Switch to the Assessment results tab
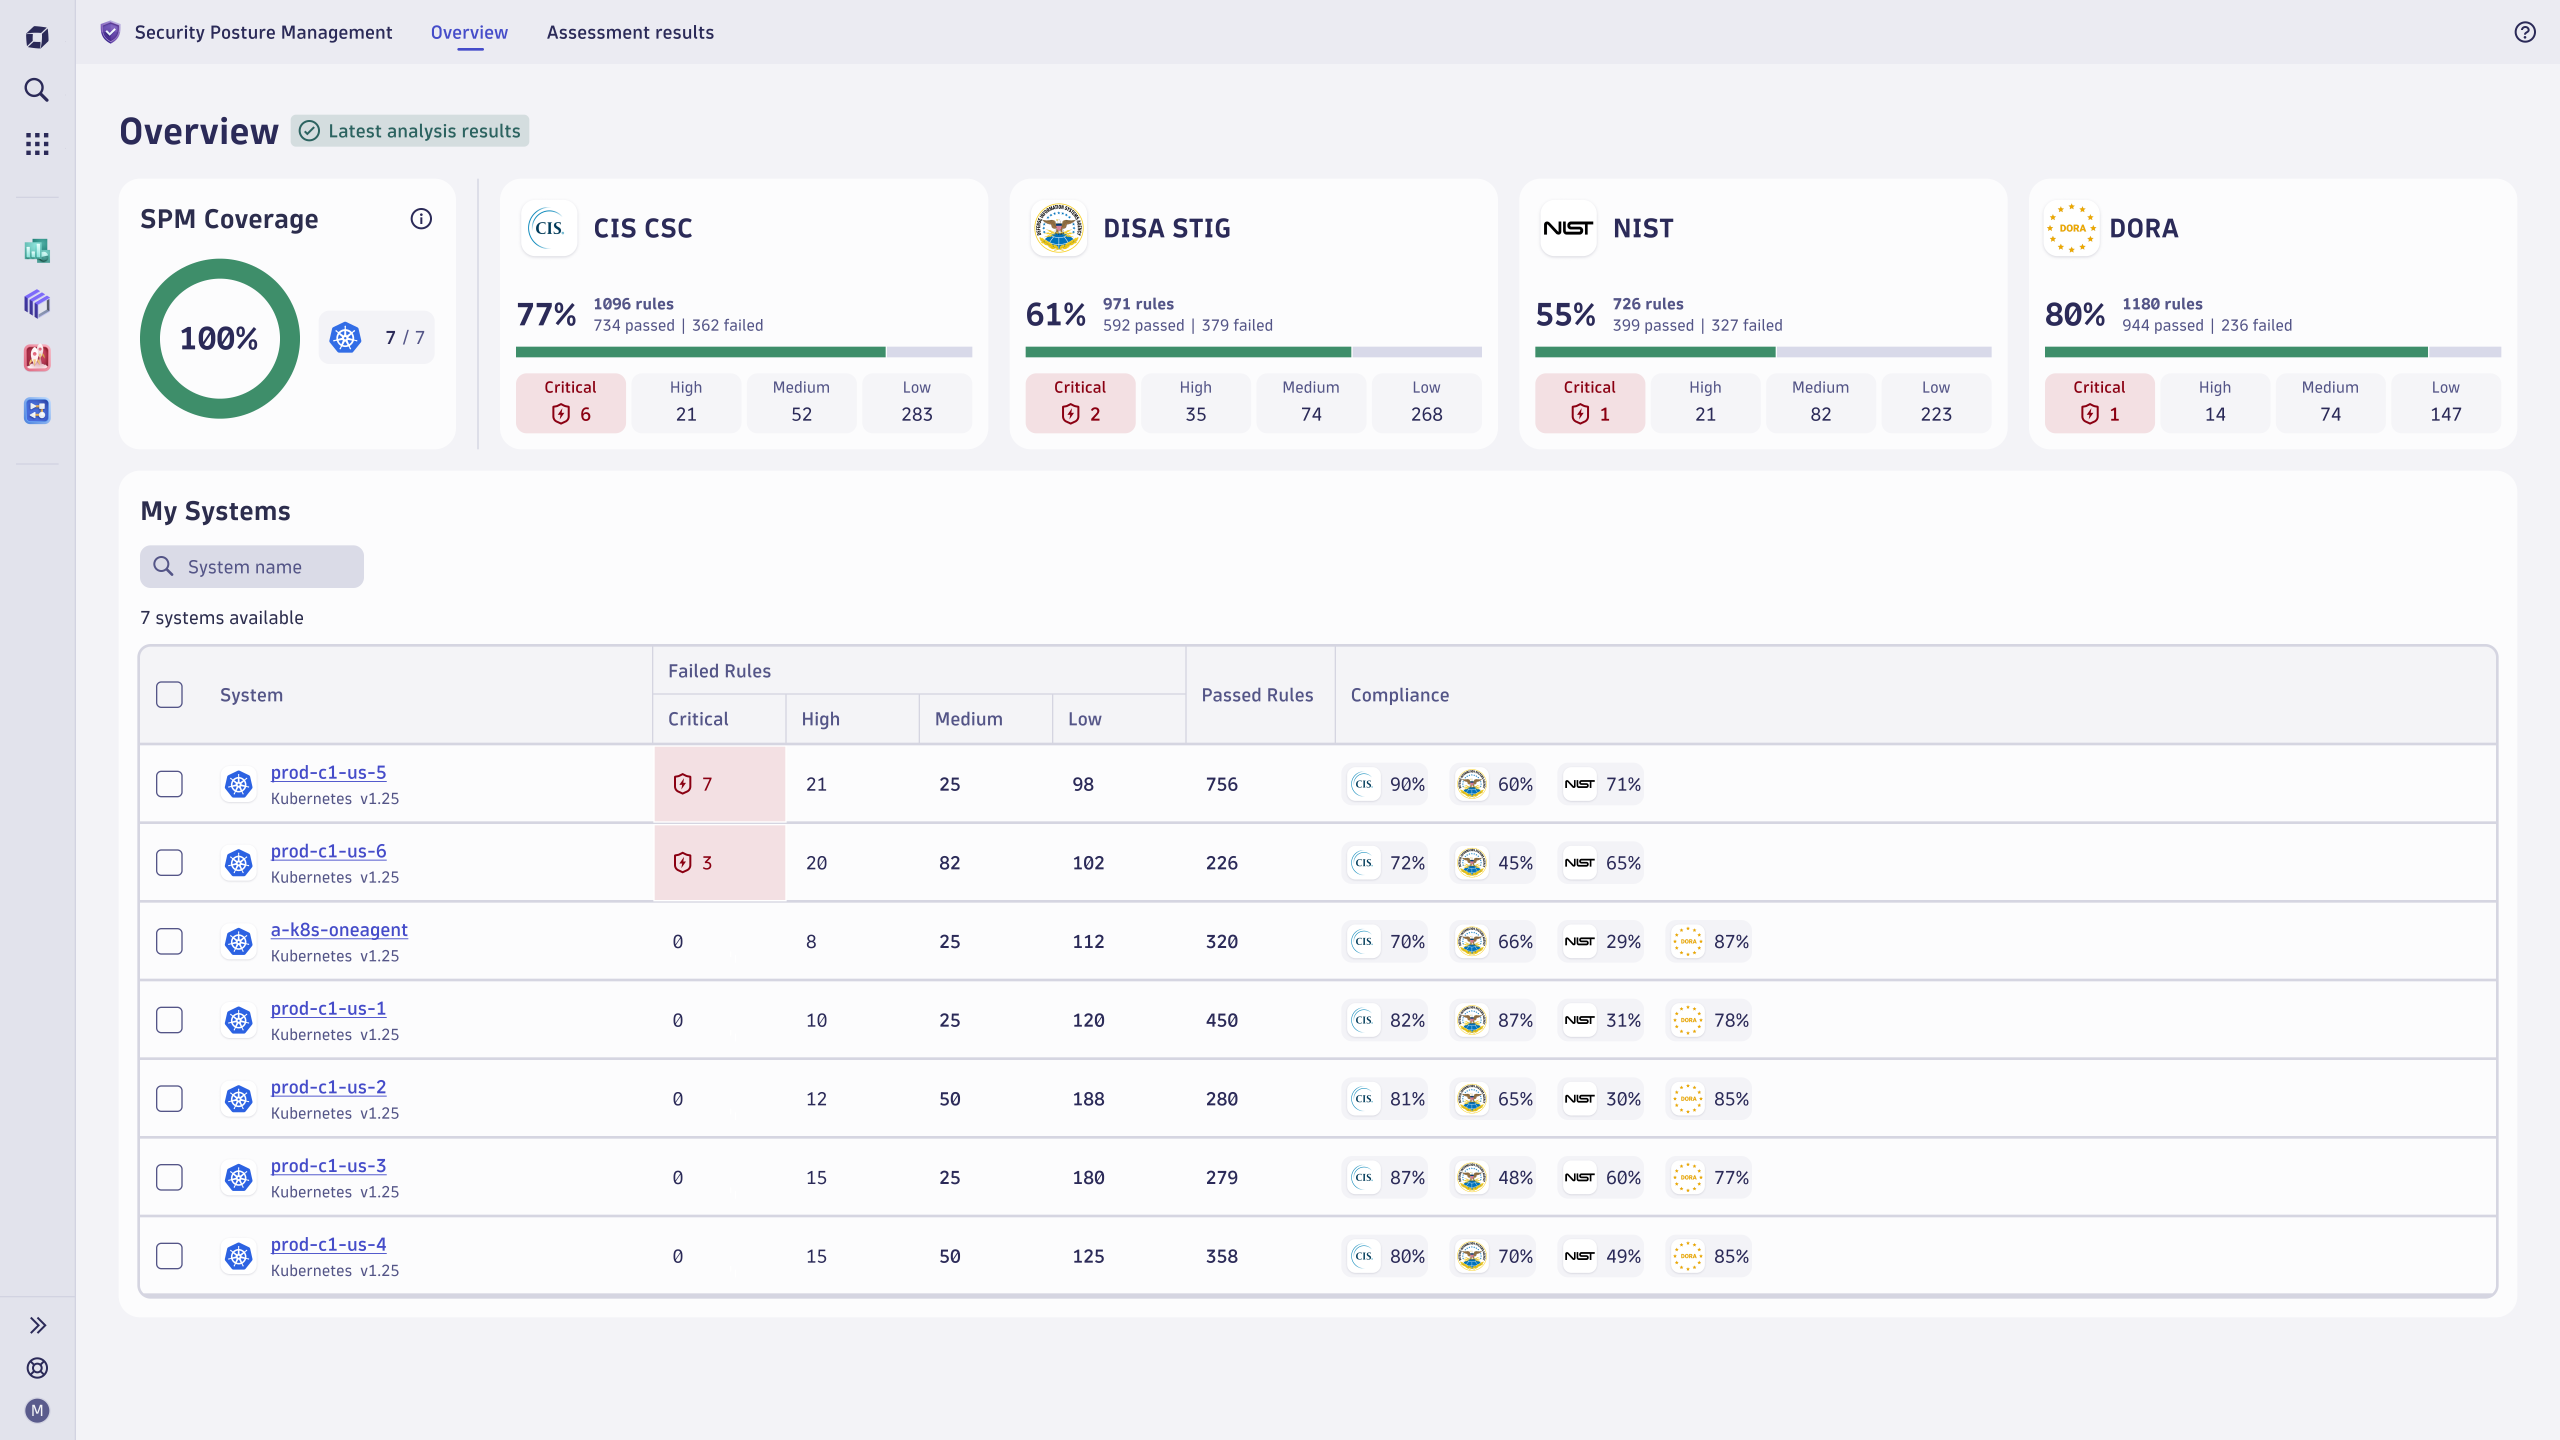Screen dimensions: 2560x1440 point(630,32)
